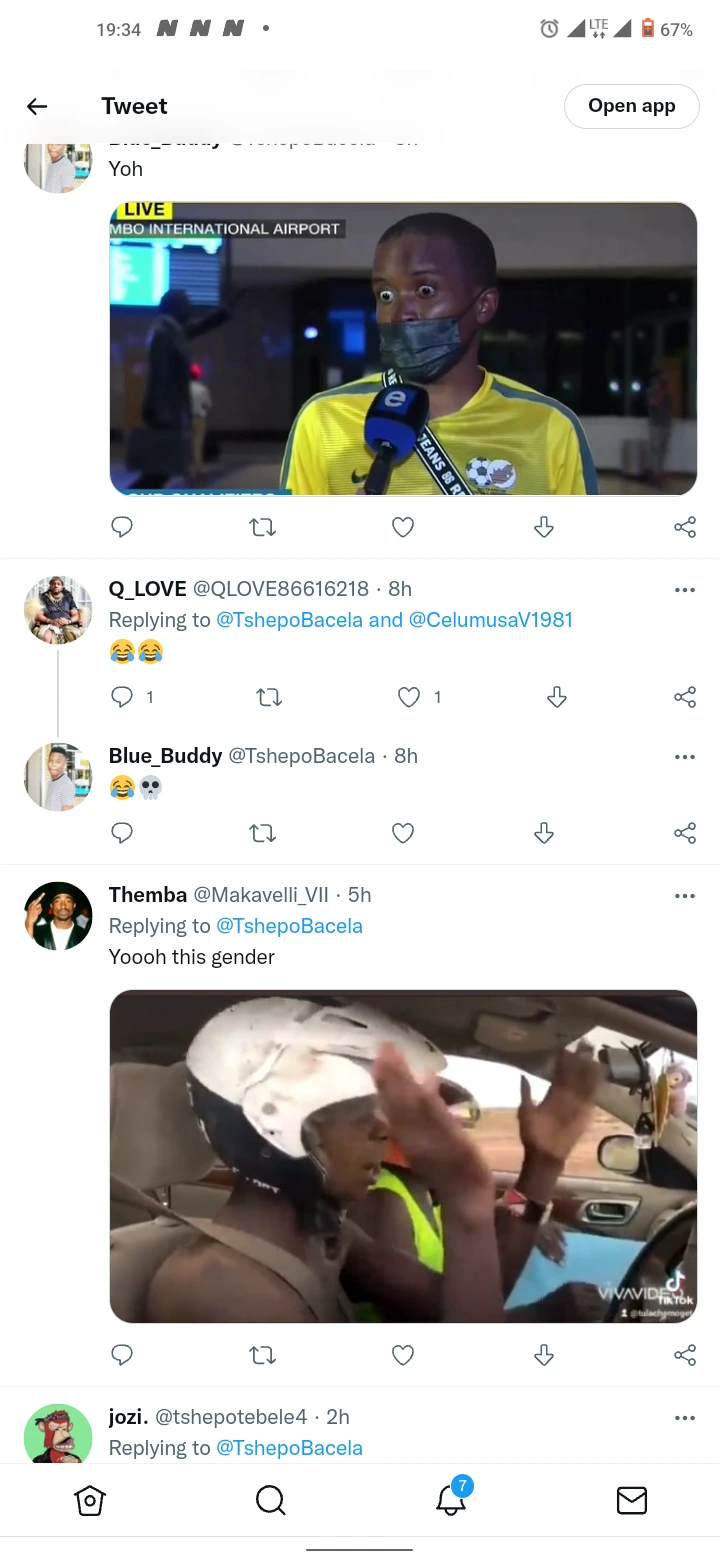Like Q_LOVE's reply
Viewport: 720px width, 1560px height.
(409, 697)
